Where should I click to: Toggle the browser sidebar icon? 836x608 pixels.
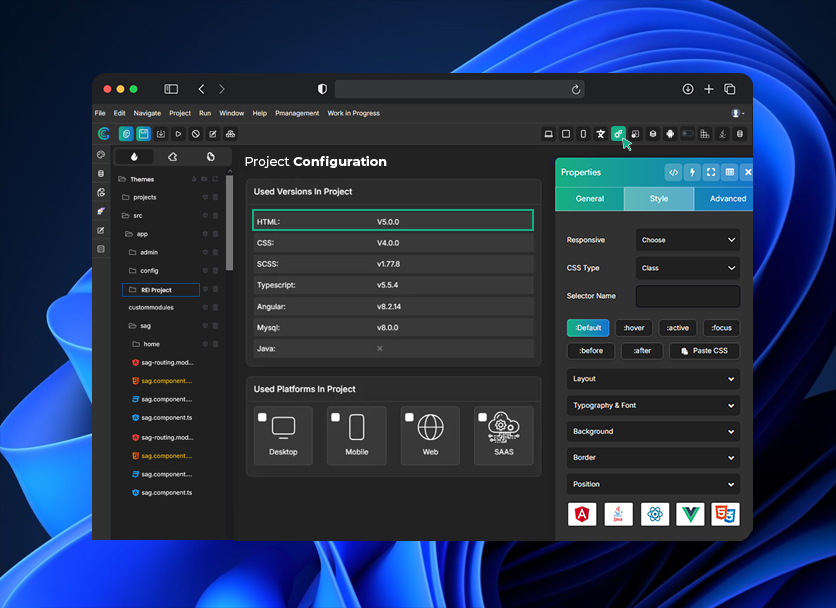pyautogui.click(x=171, y=89)
